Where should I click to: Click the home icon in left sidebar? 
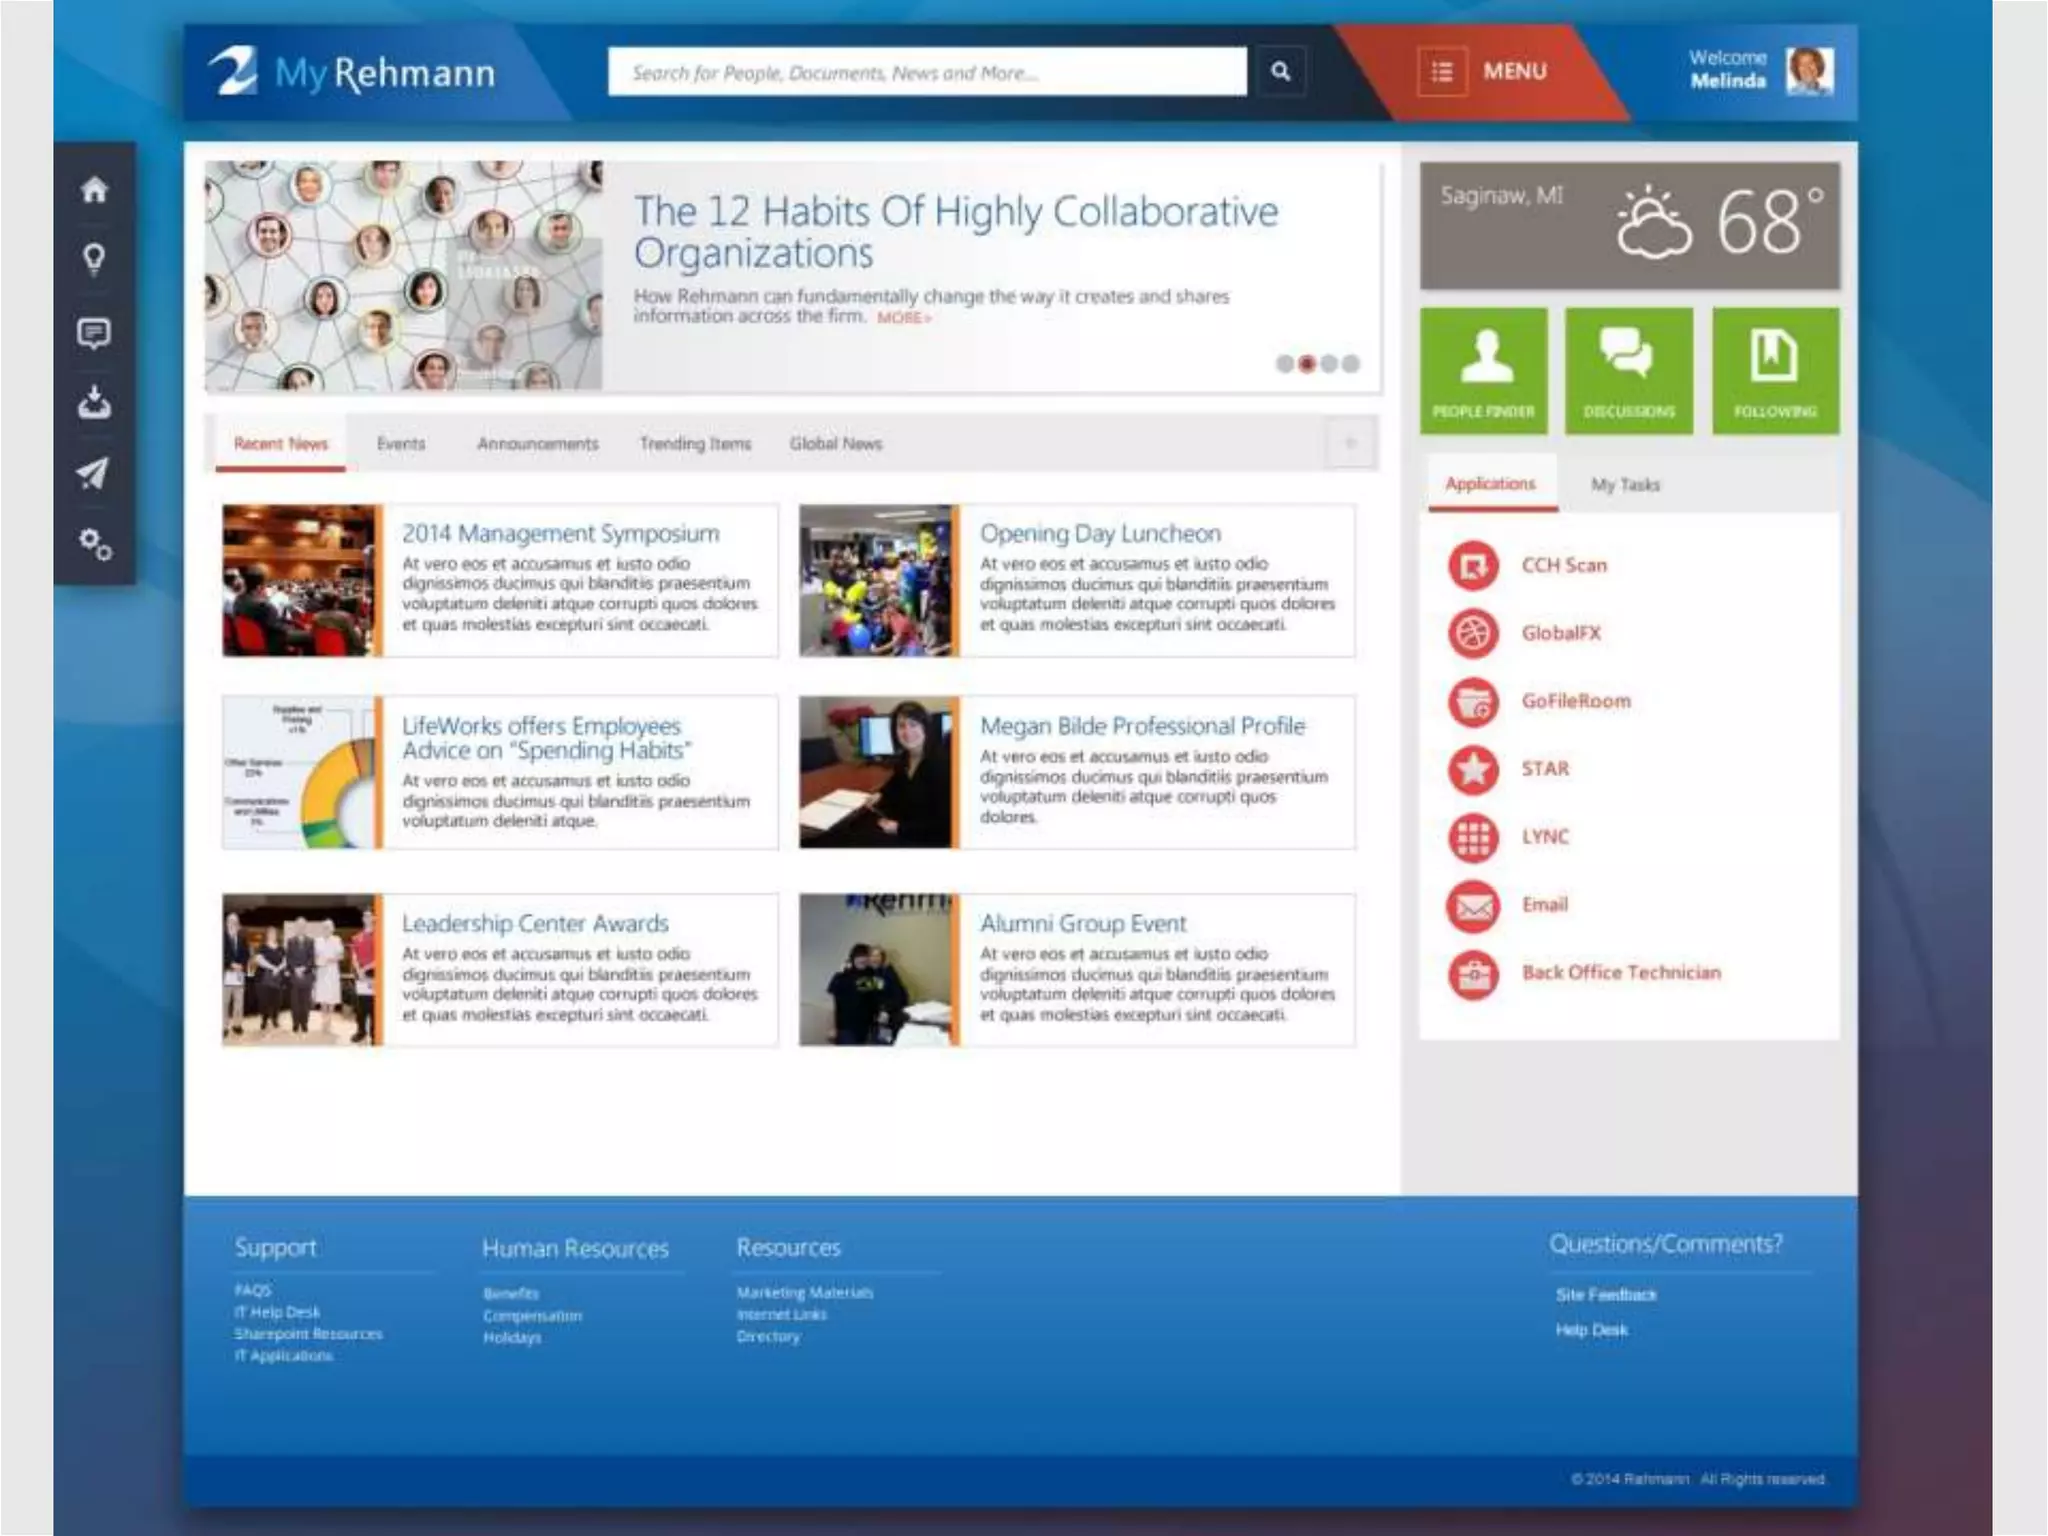pos(94,189)
